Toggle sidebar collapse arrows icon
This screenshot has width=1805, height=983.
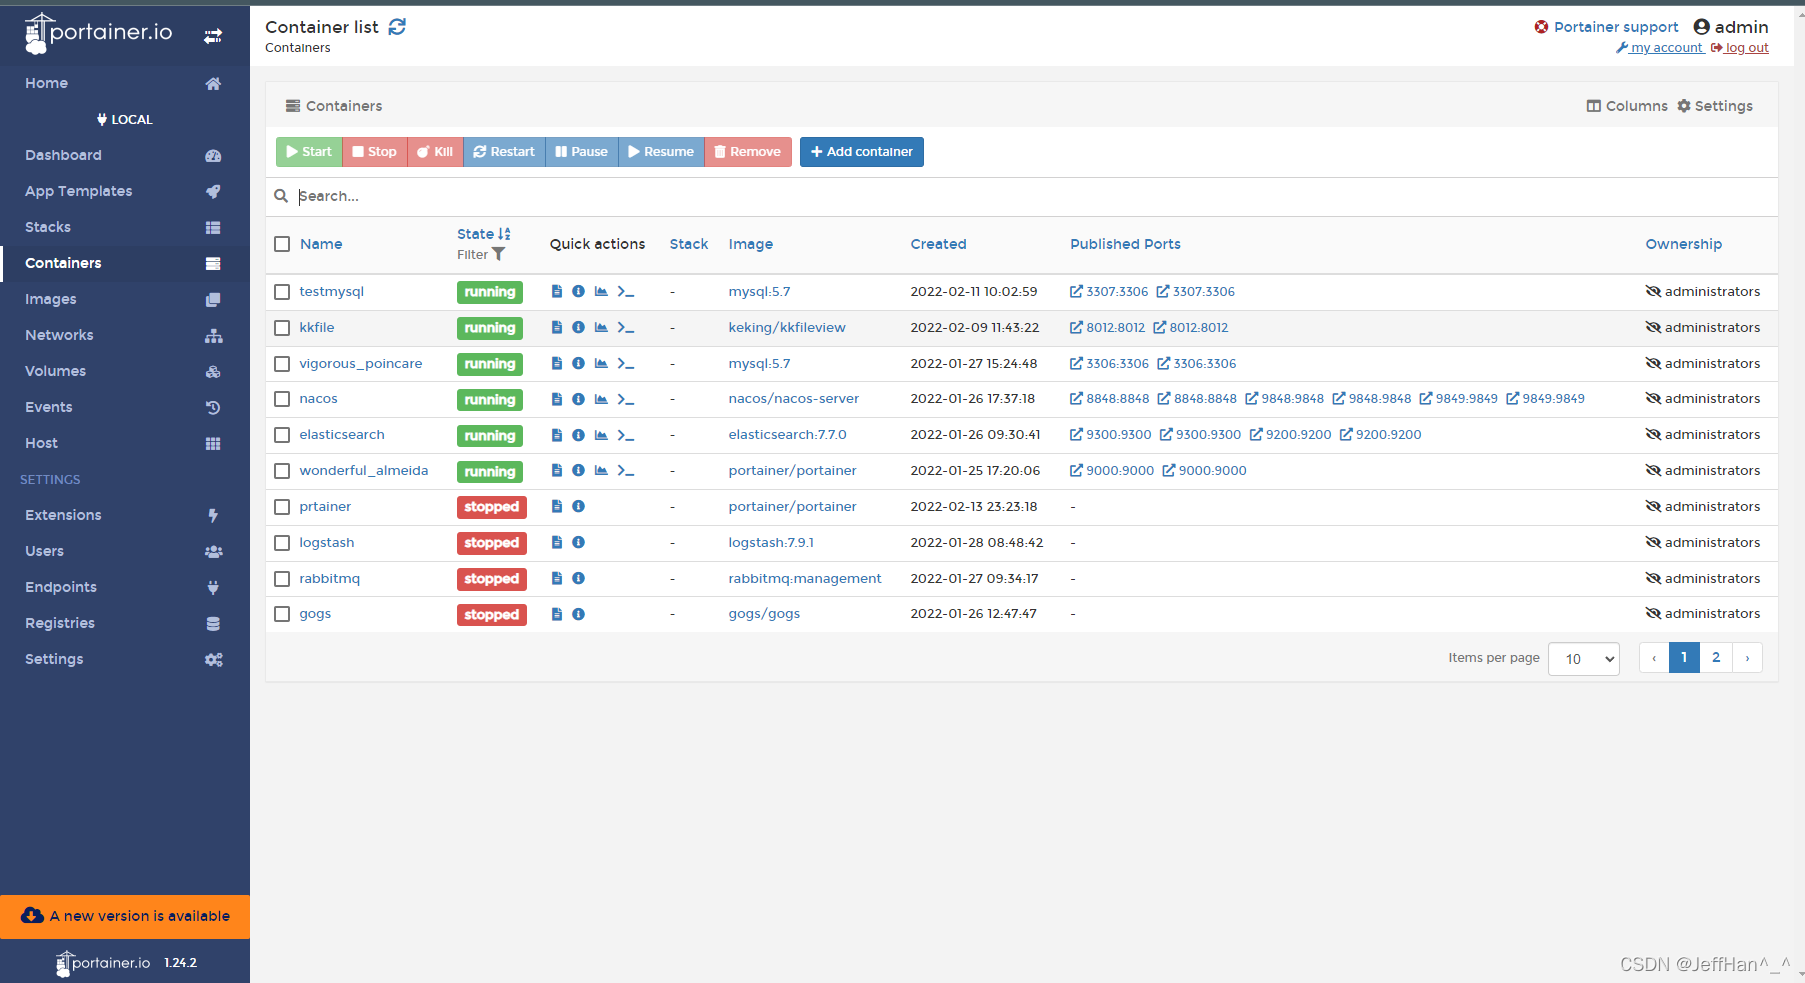213,36
